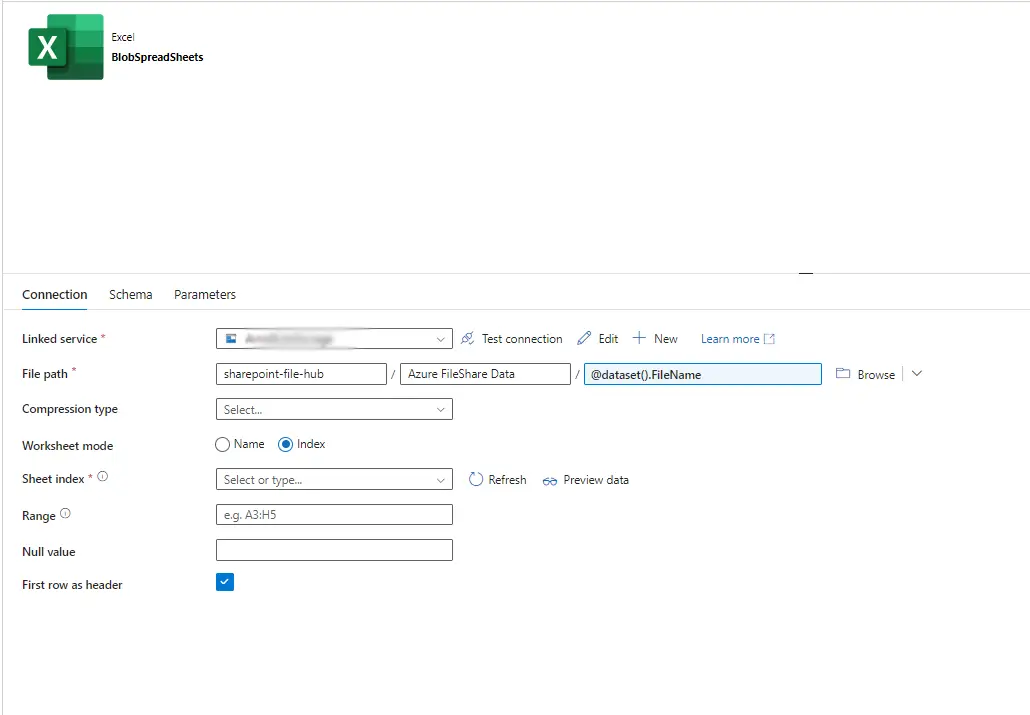The width and height of the screenshot is (1030, 715).
Task: Click the Test connection plug icon
Action: coord(468,339)
